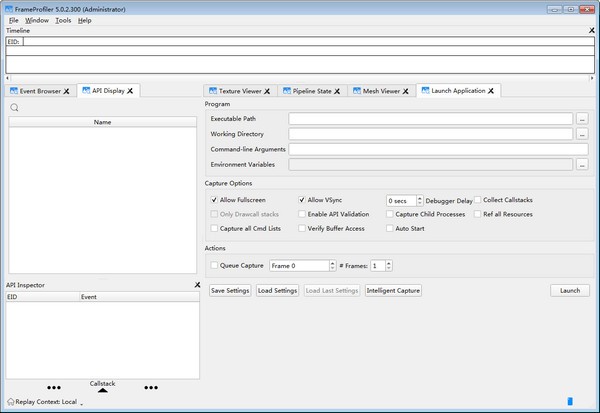Enable Capture all Cmd Lists
600x413 pixels.
tap(214, 228)
